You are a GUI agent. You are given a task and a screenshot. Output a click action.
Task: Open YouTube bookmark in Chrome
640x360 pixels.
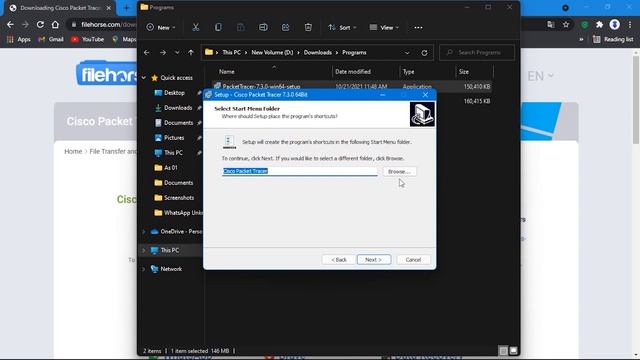click(x=87, y=39)
